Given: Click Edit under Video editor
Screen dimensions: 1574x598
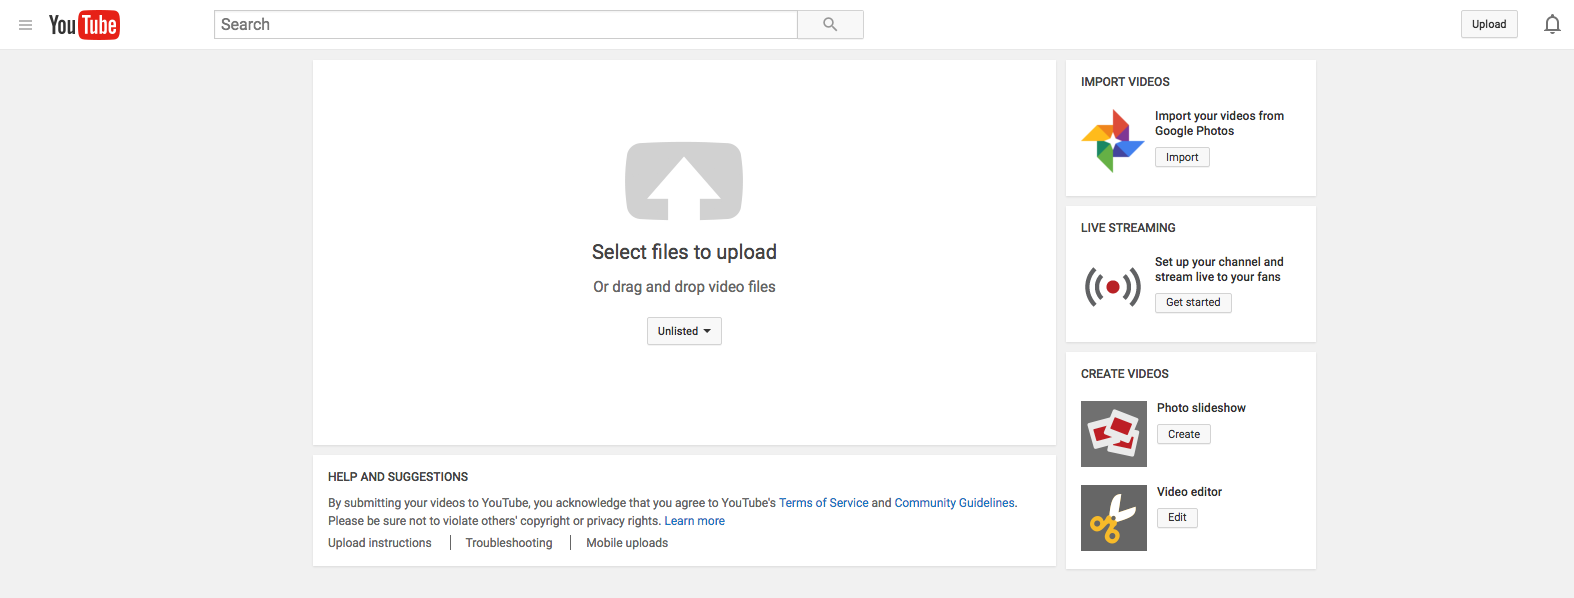Looking at the screenshot, I should tap(1177, 518).
